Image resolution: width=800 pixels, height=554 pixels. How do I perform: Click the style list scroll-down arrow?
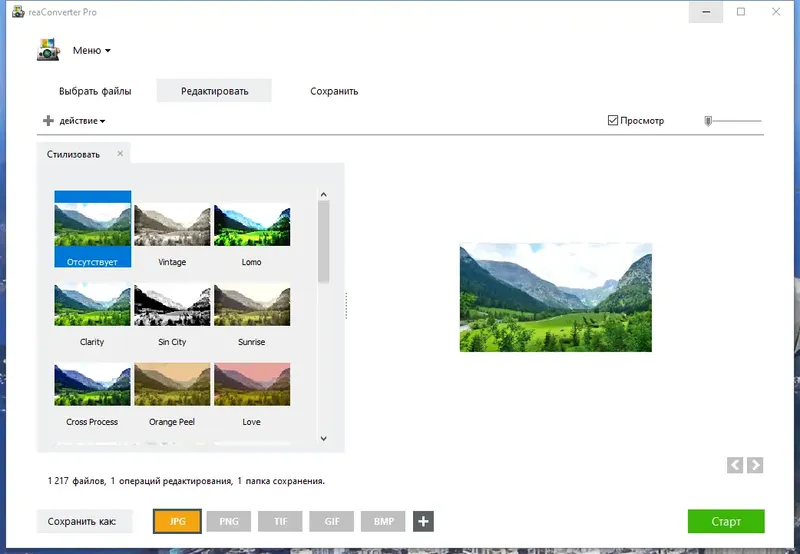[323, 438]
